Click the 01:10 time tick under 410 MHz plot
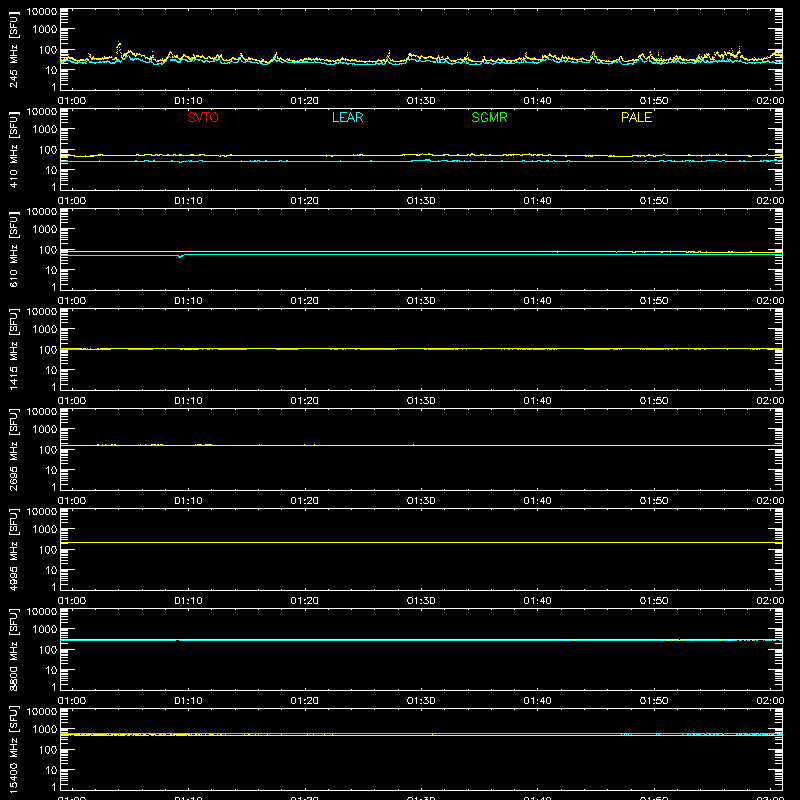This screenshot has width=800, height=800. [188, 201]
